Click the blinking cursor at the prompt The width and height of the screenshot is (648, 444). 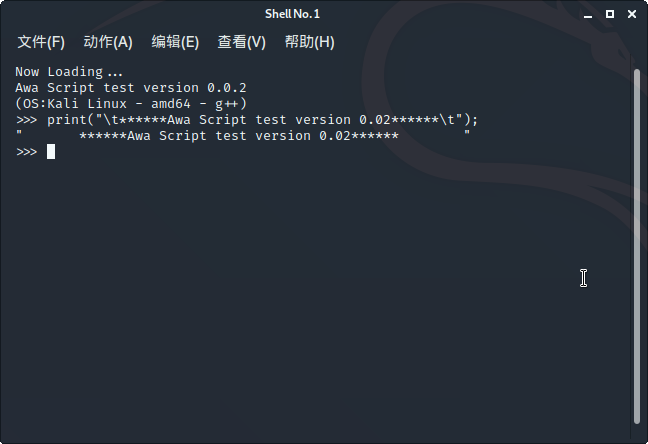coord(51,152)
